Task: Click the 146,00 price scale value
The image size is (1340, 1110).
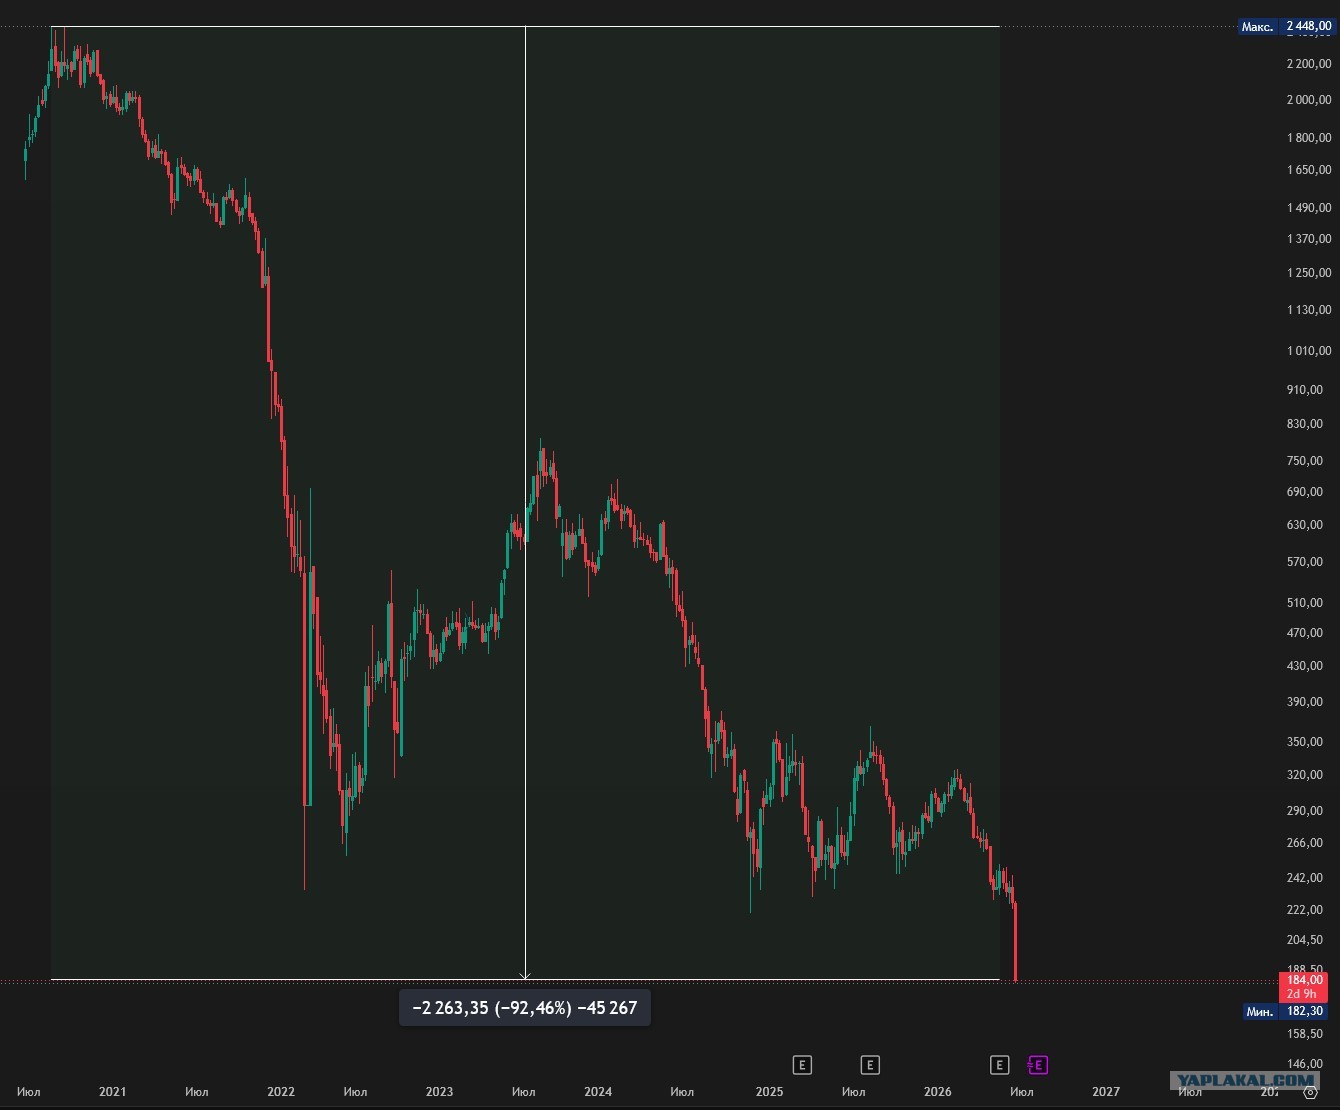Action: tap(1305, 1065)
